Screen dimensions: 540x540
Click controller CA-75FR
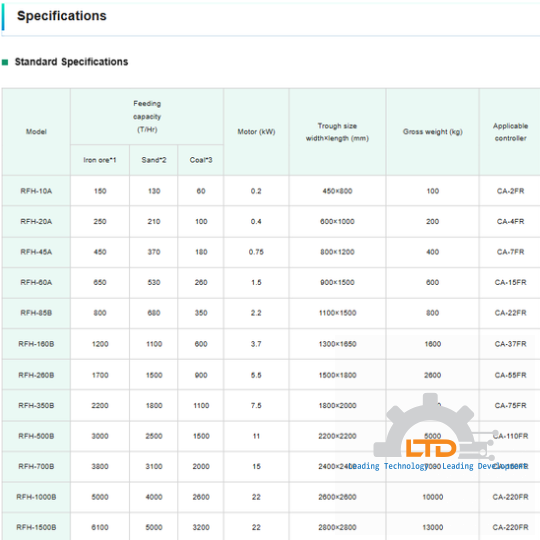(510, 405)
